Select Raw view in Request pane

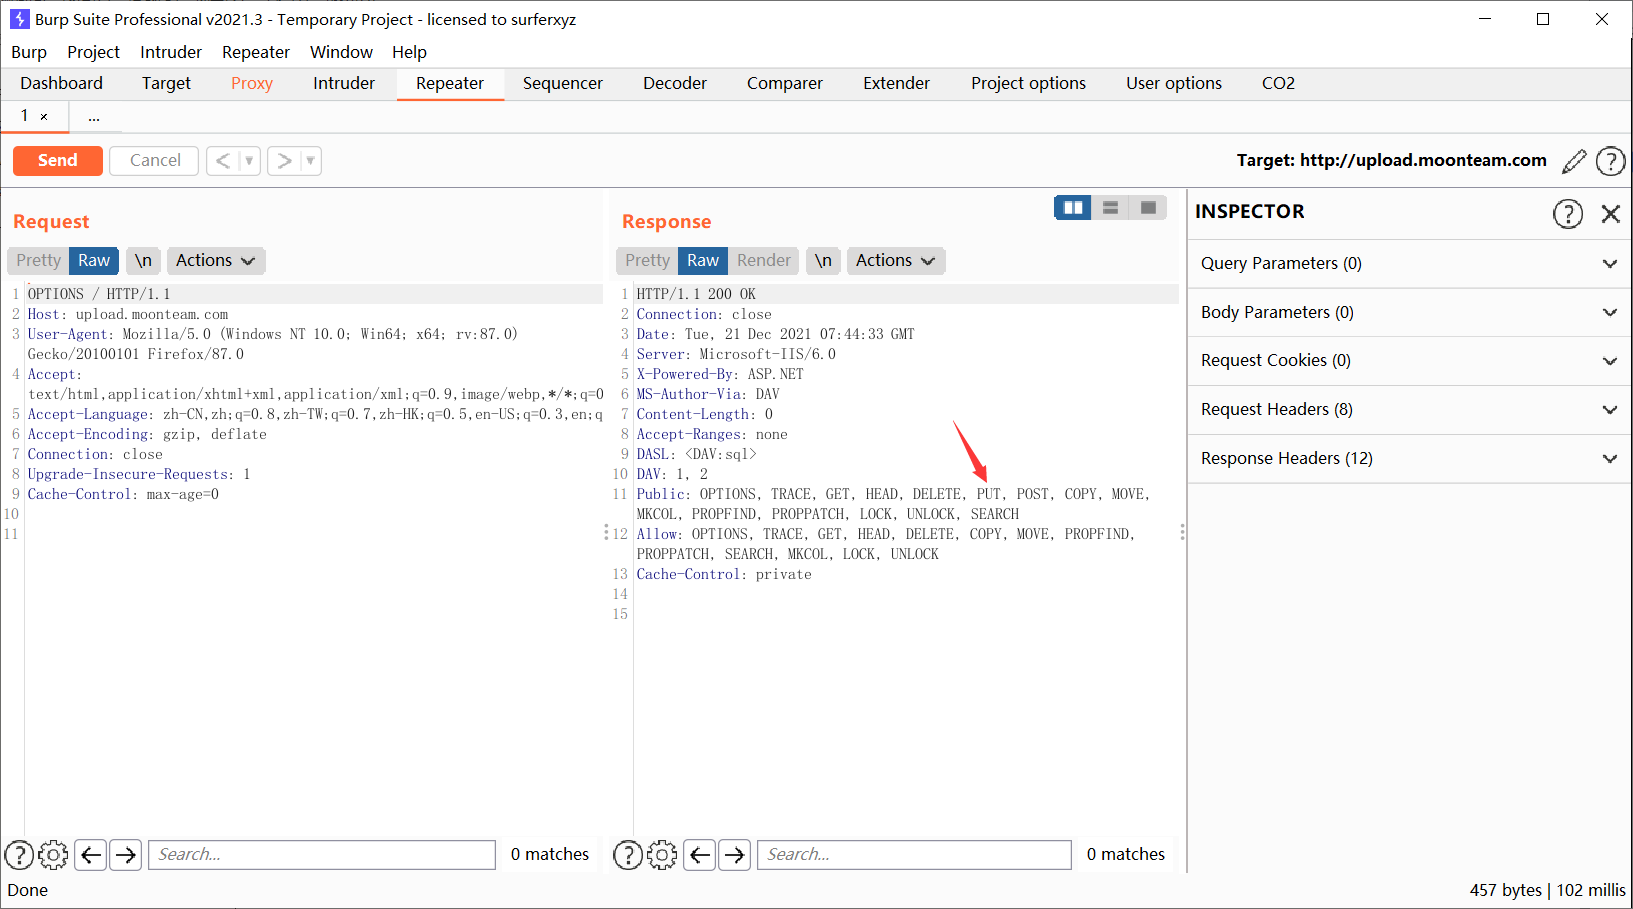click(94, 260)
